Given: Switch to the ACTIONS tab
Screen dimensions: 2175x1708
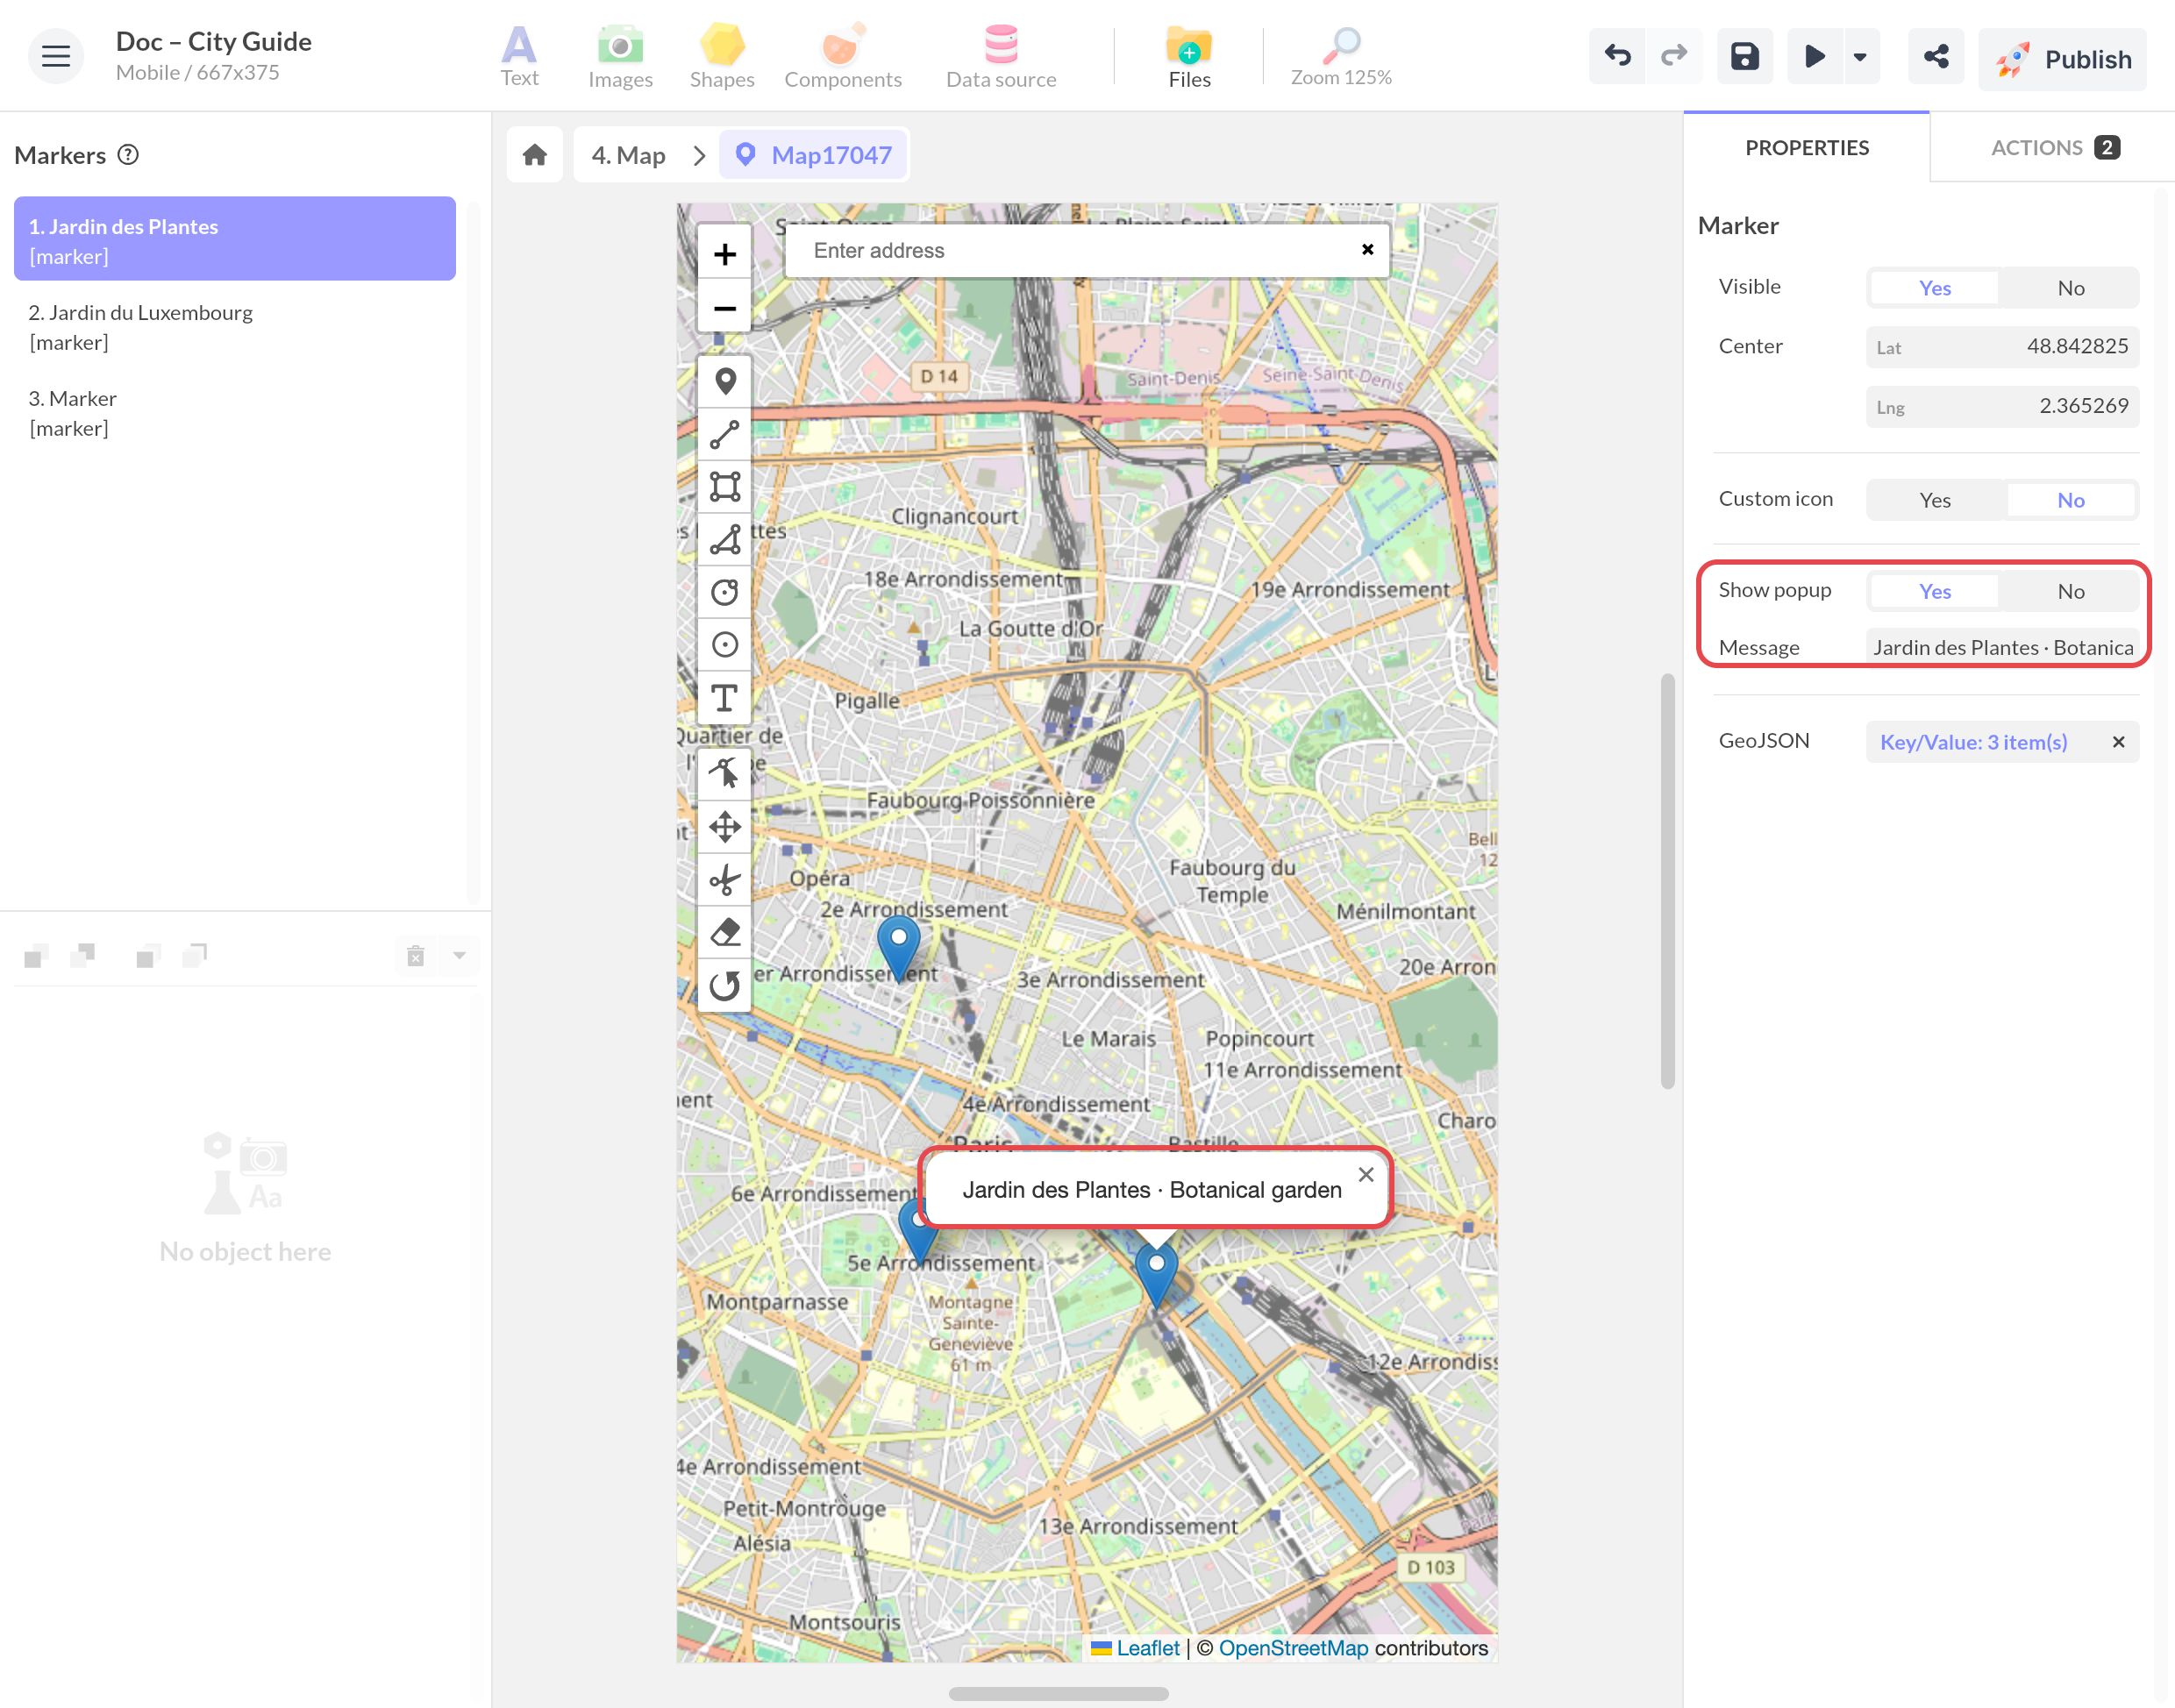Looking at the screenshot, I should (2053, 147).
